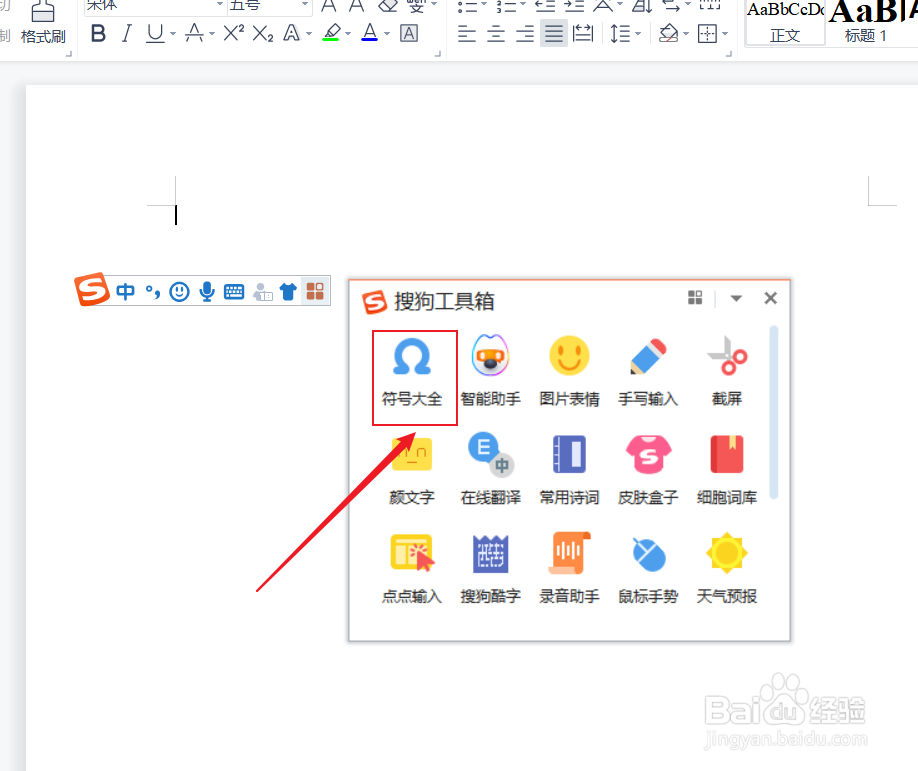Click the grid manage icon in 搜狗工具箱 header
Image resolution: width=918 pixels, height=771 pixels.
click(695, 297)
